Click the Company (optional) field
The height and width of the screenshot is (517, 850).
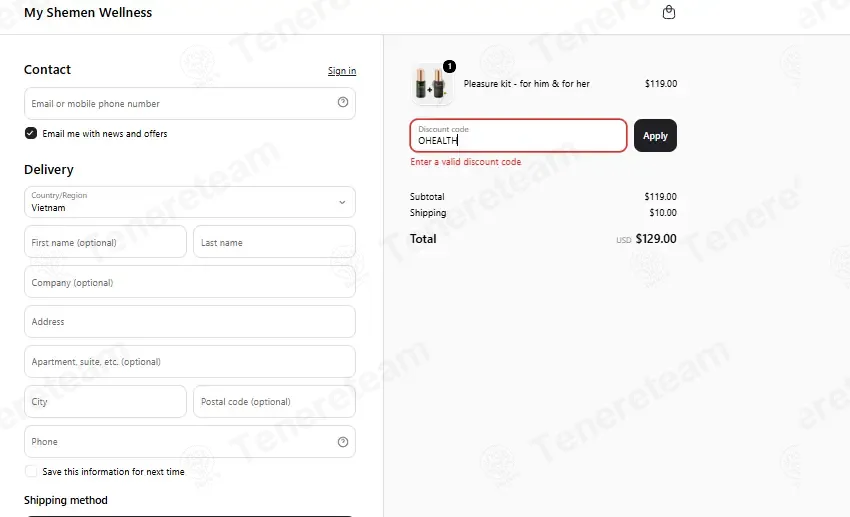point(190,282)
